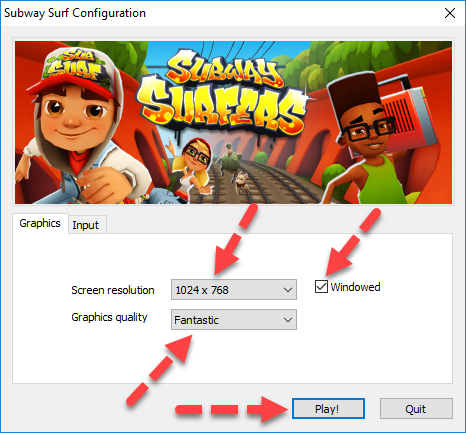Click the Screen resolution label
Image resolution: width=466 pixels, height=433 pixels.
coord(113,290)
